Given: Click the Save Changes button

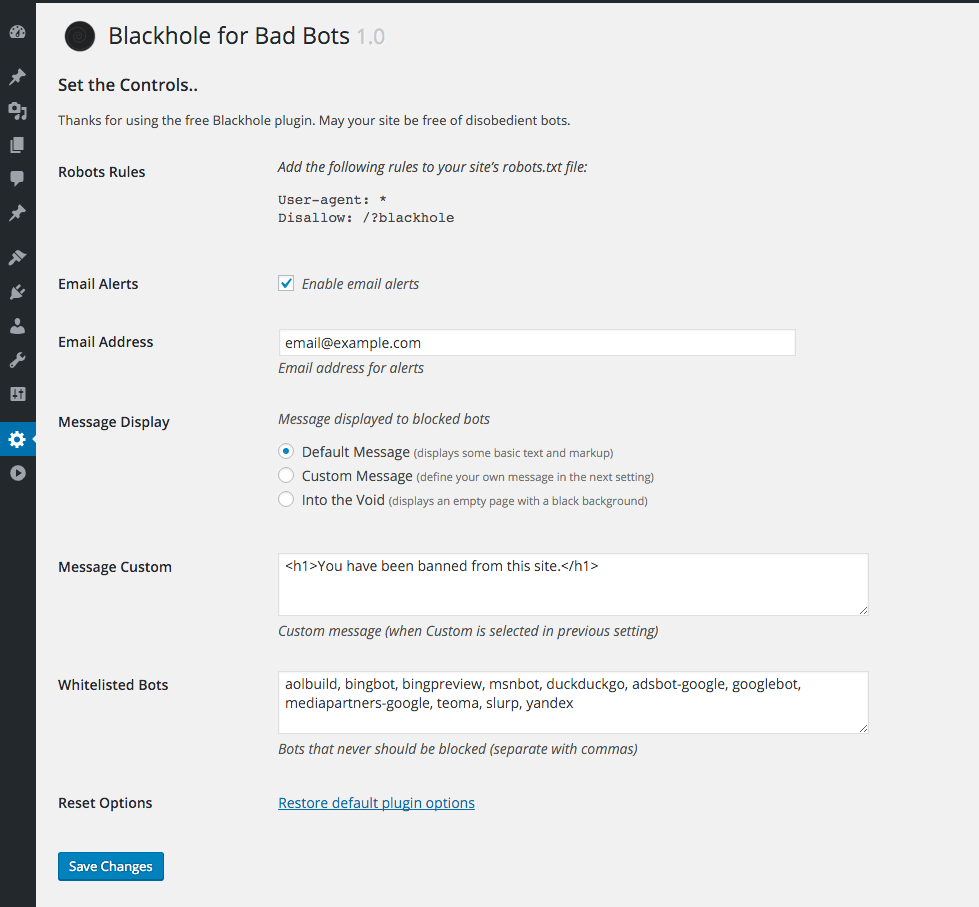Looking at the screenshot, I should pos(110,866).
